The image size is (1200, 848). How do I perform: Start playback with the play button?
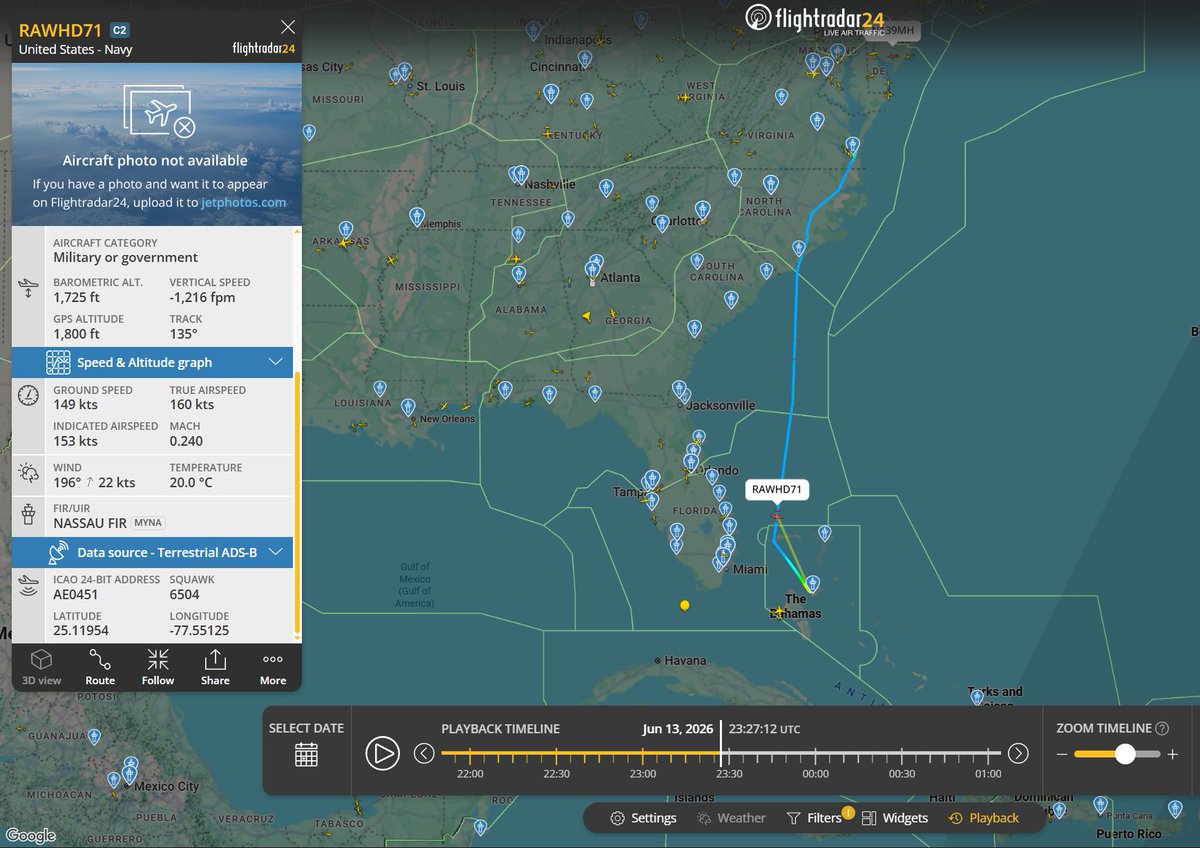click(382, 753)
